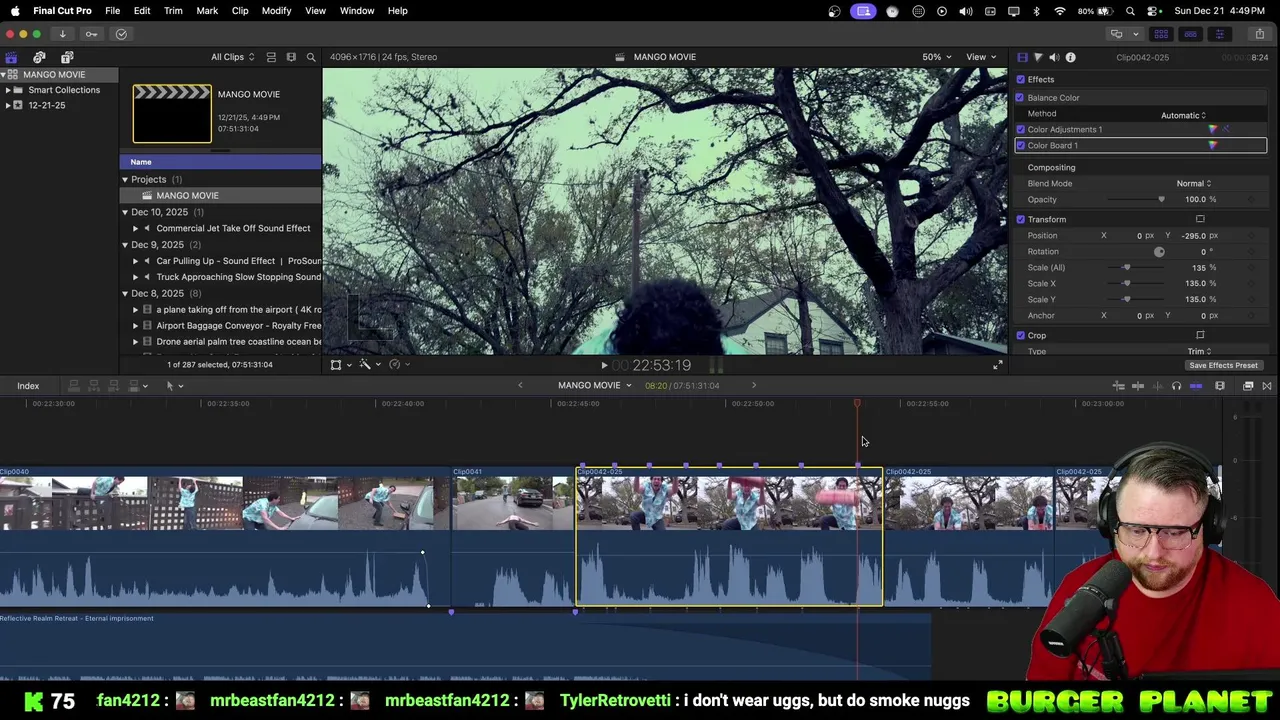Collapse the Projects group triangle
Viewport: 1280px width, 720px height.
(x=125, y=180)
